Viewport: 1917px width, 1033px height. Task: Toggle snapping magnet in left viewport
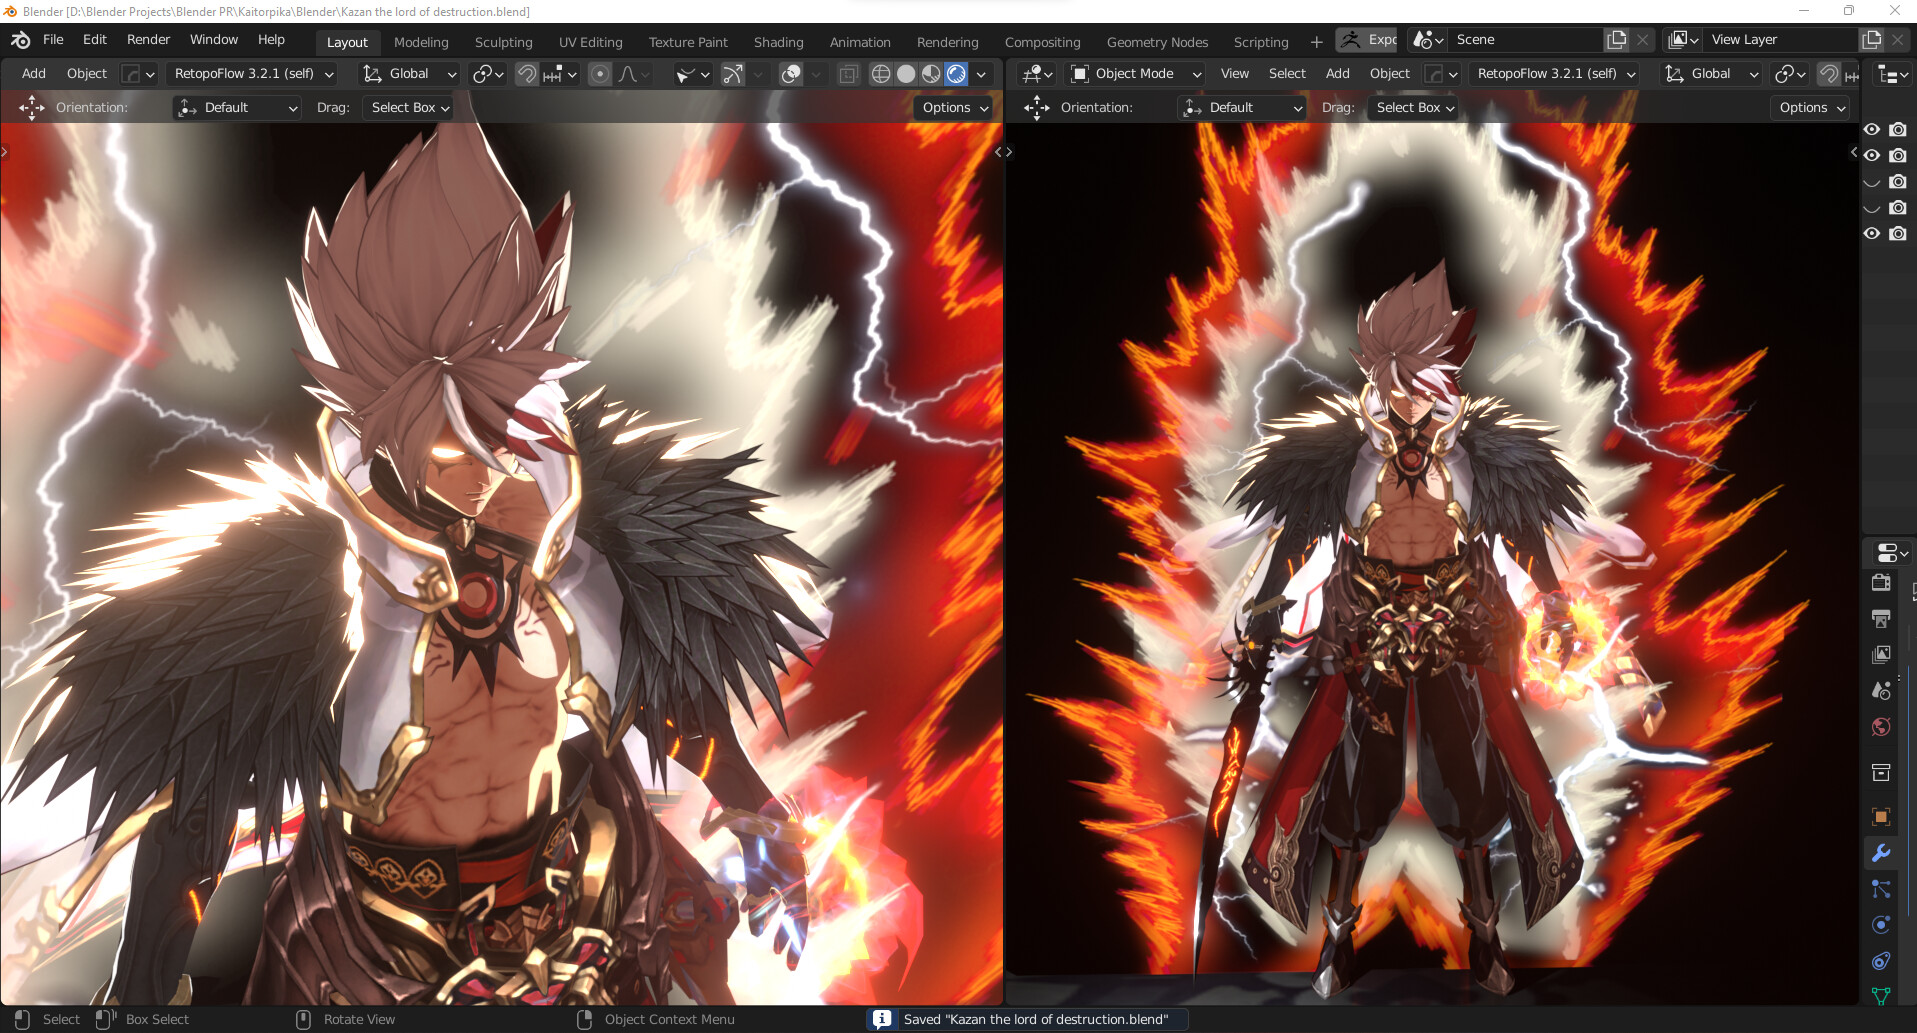pyautogui.click(x=526, y=74)
